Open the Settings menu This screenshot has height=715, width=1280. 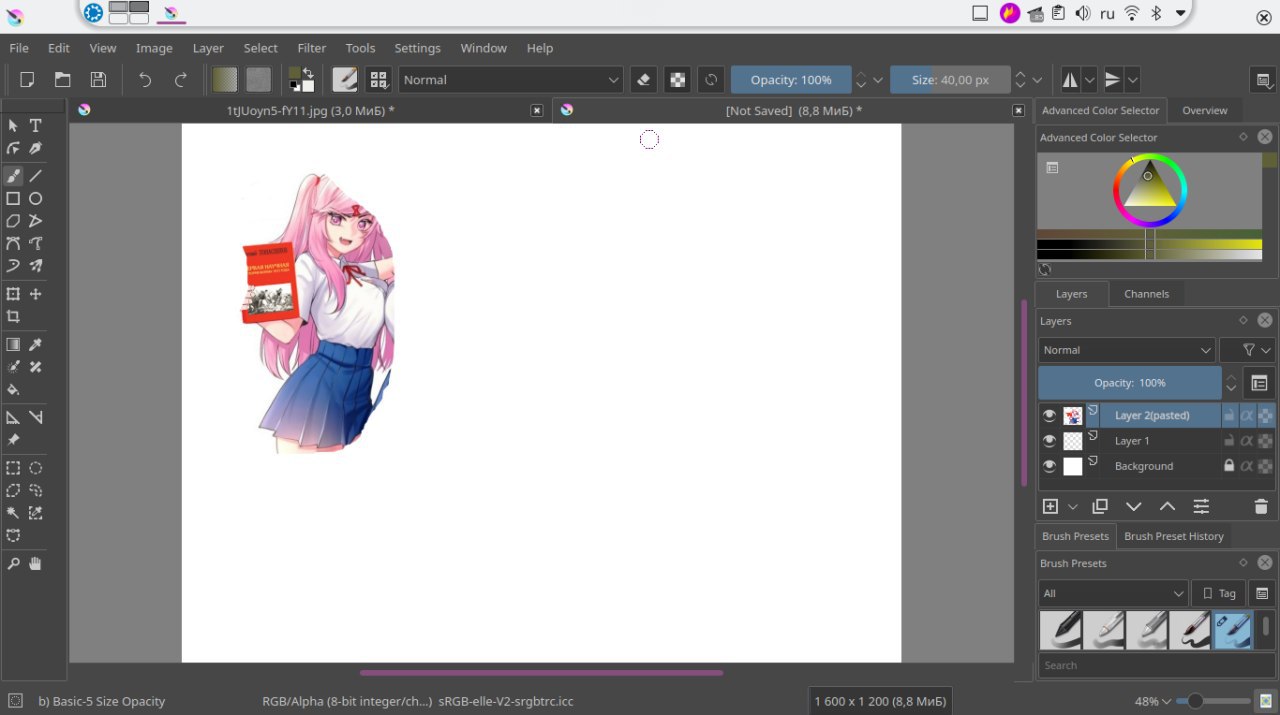point(417,48)
